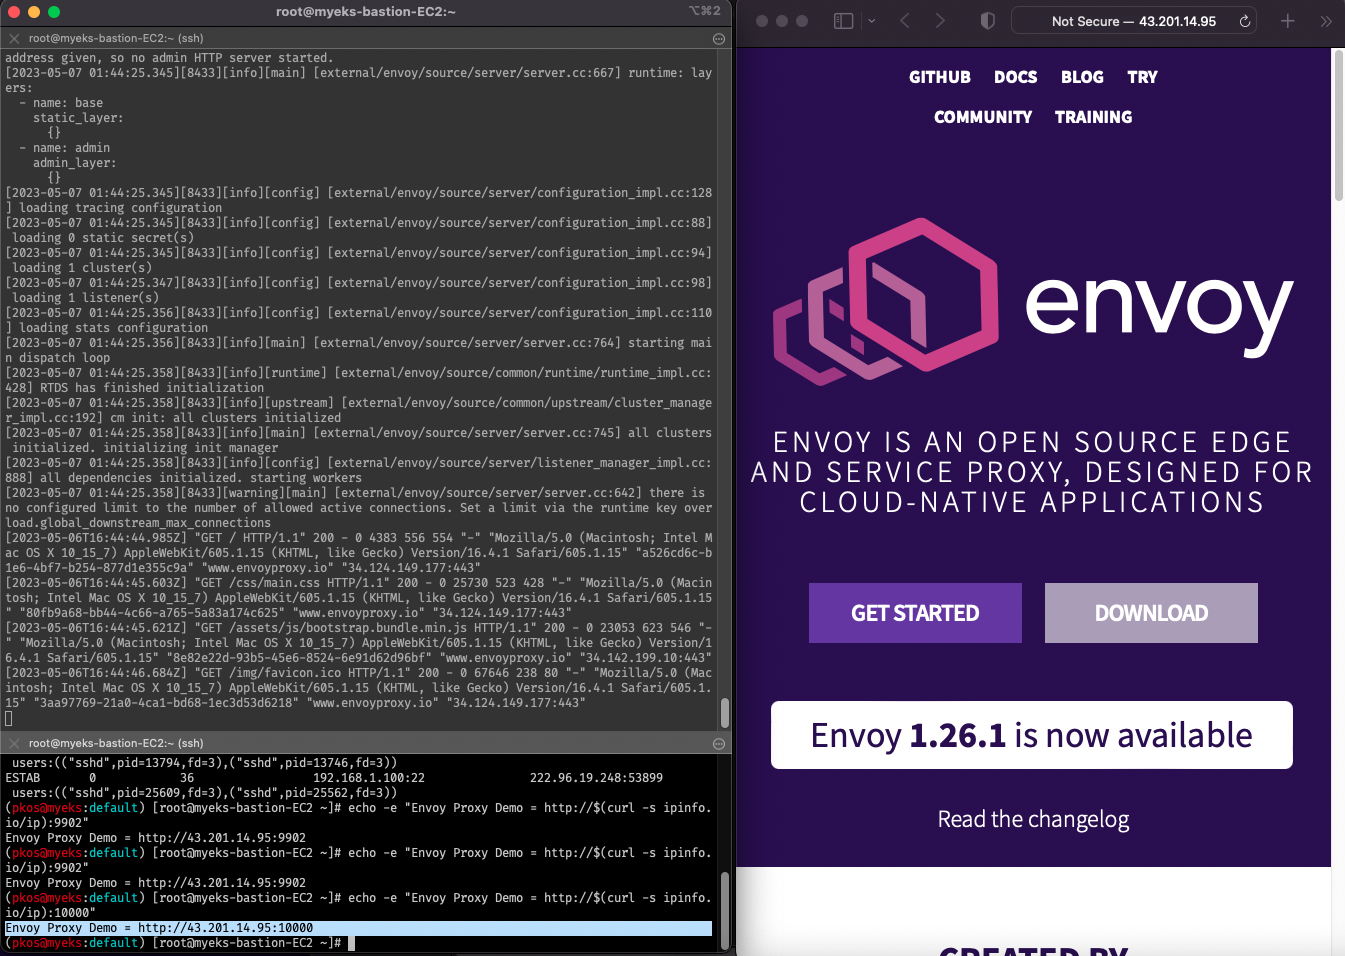1345x956 pixels.
Task: Click the last shell prompt with the cursor
Action: (178, 943)
